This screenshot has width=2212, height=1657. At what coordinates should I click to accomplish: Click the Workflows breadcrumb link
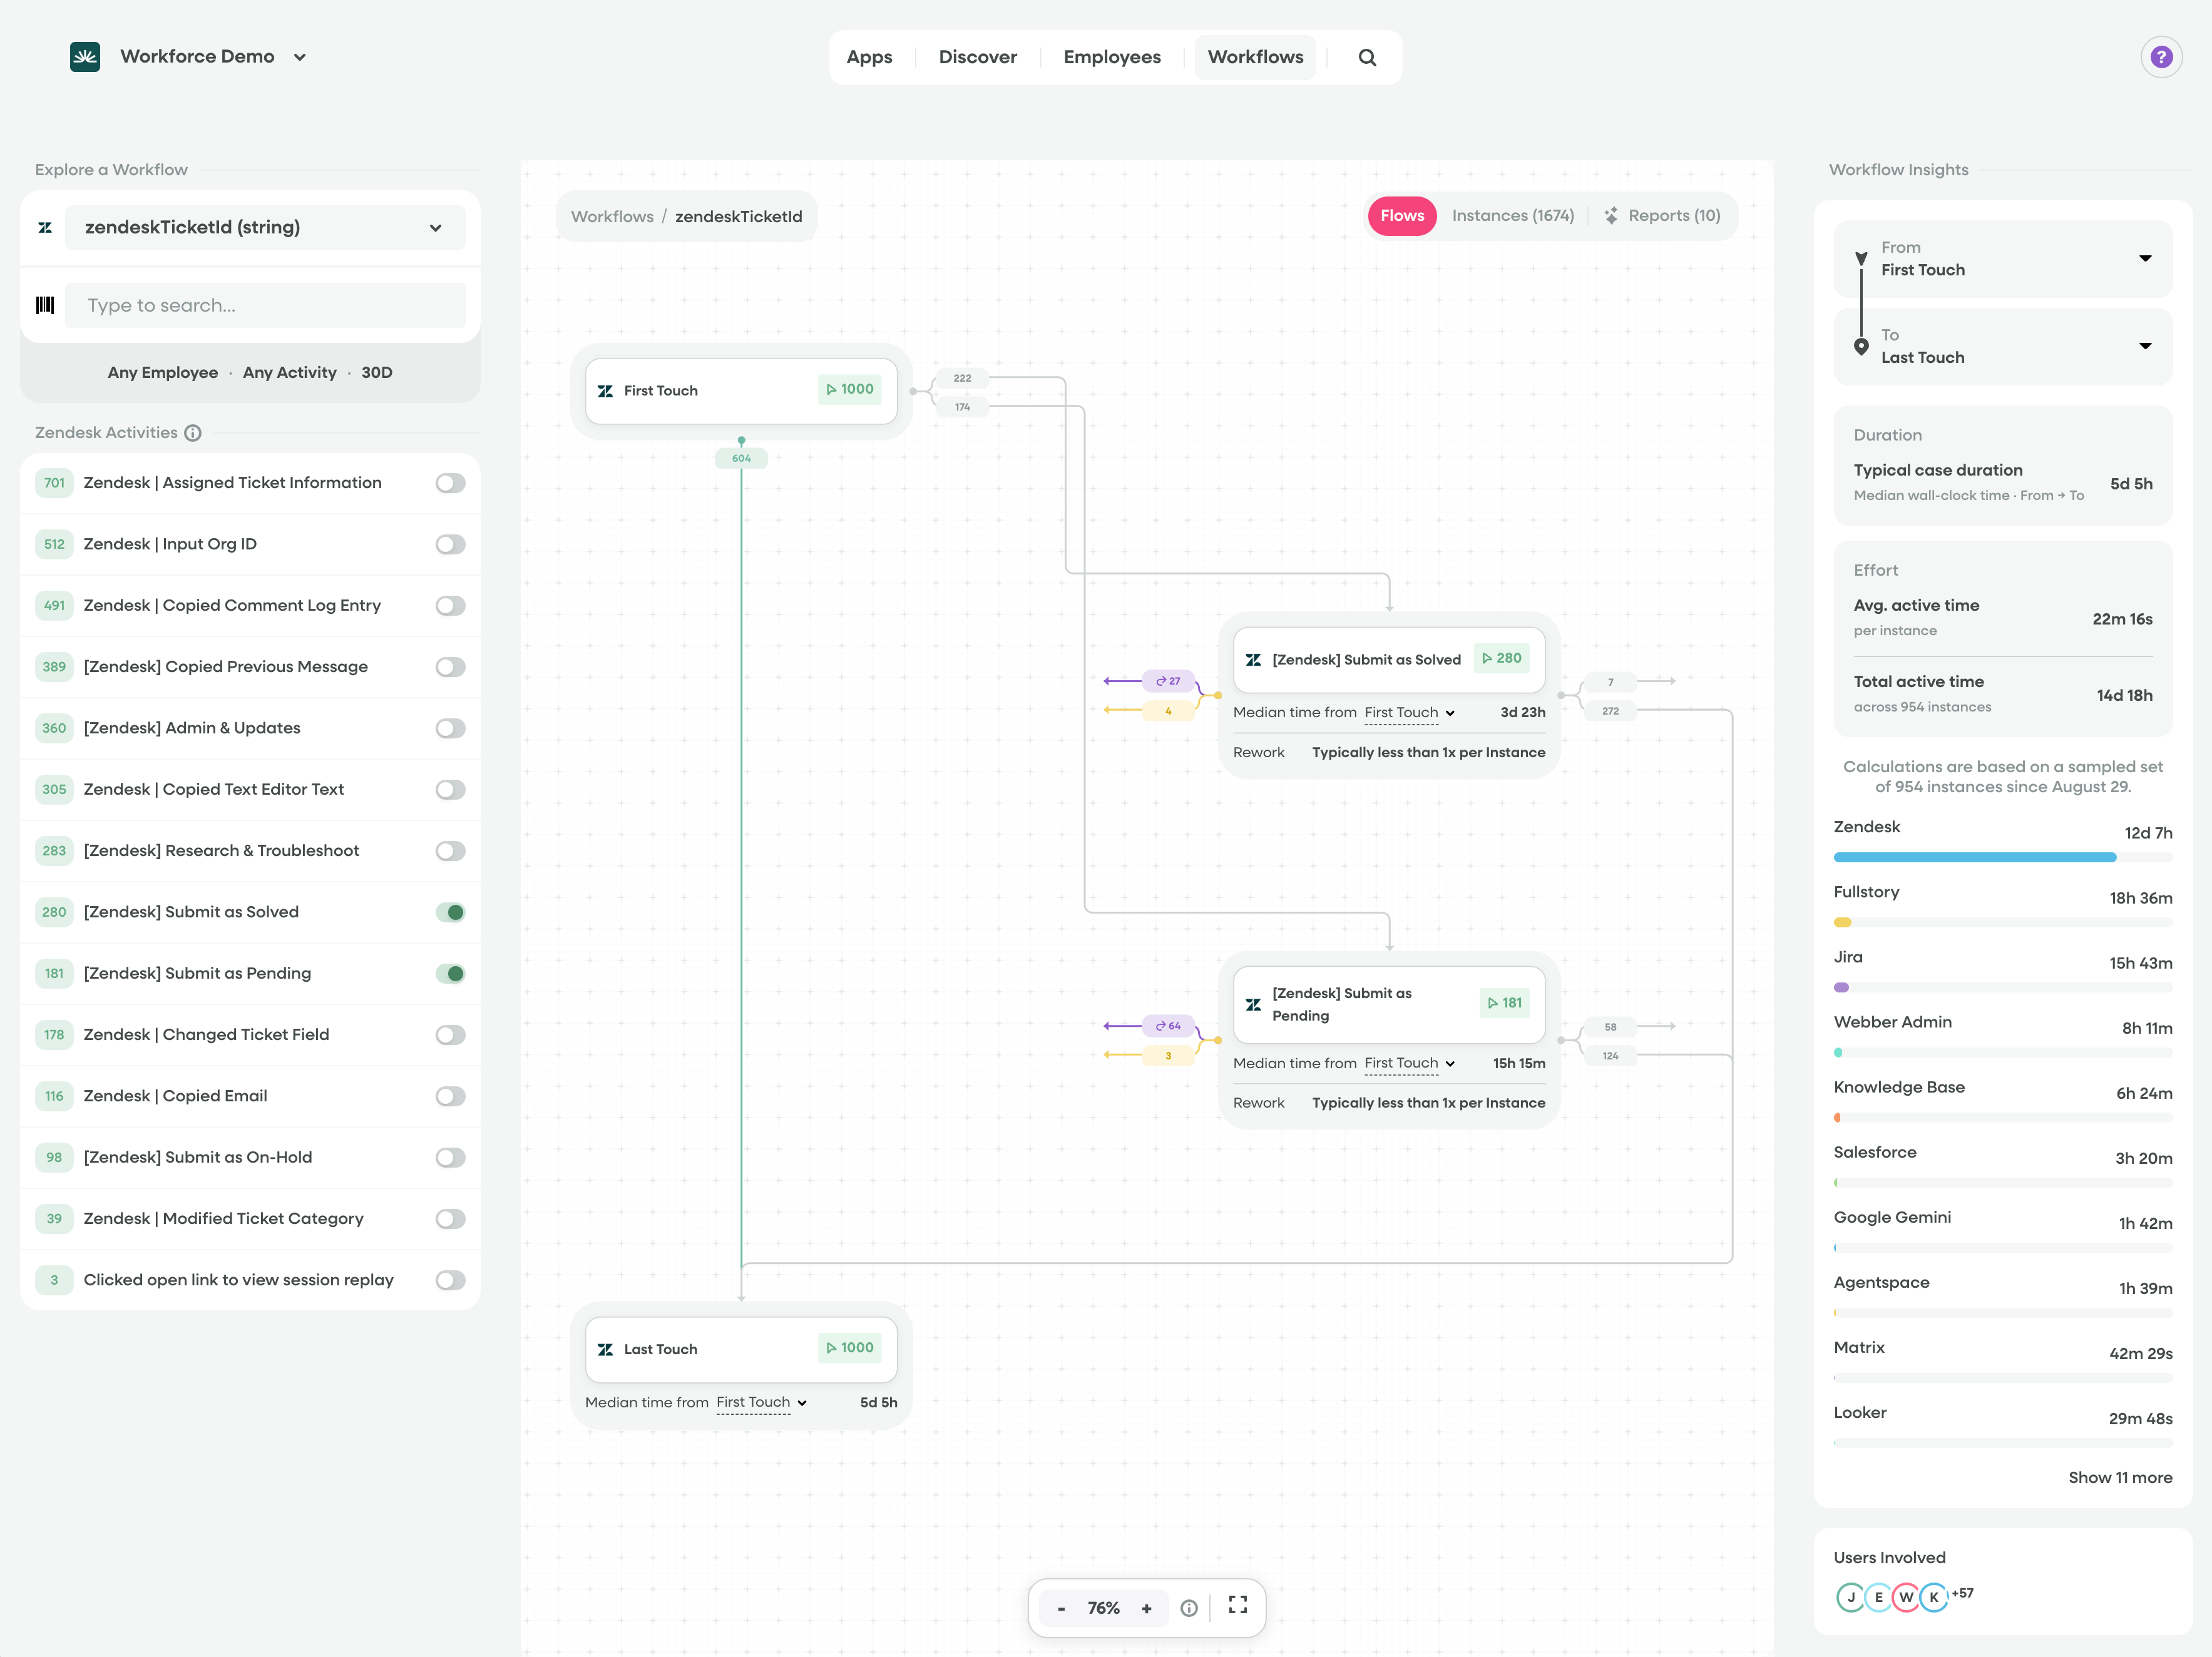pyautogui.click(x=612, y=216)
